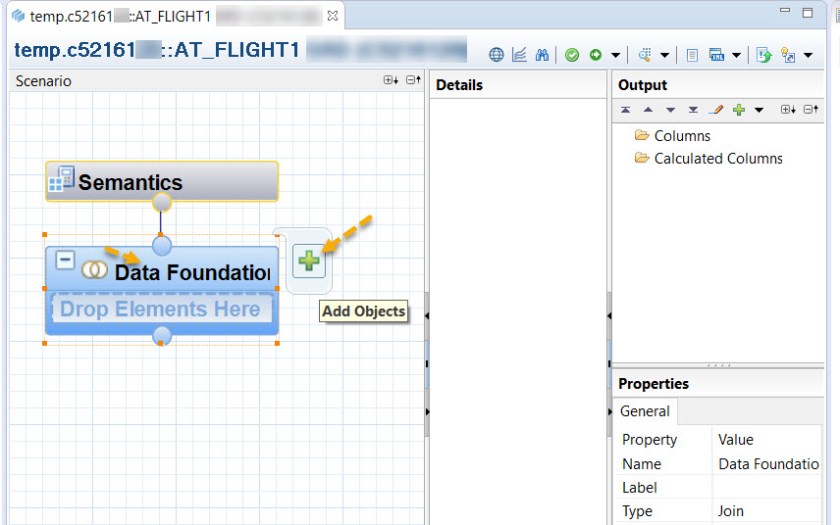The image size is (840, 525).
Task: Select the Calculated Columns folder
Action: 708,159
